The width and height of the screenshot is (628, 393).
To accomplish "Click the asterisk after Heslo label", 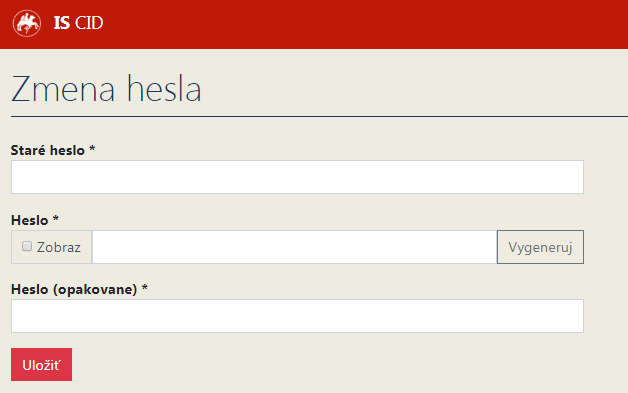I will 56,218.
